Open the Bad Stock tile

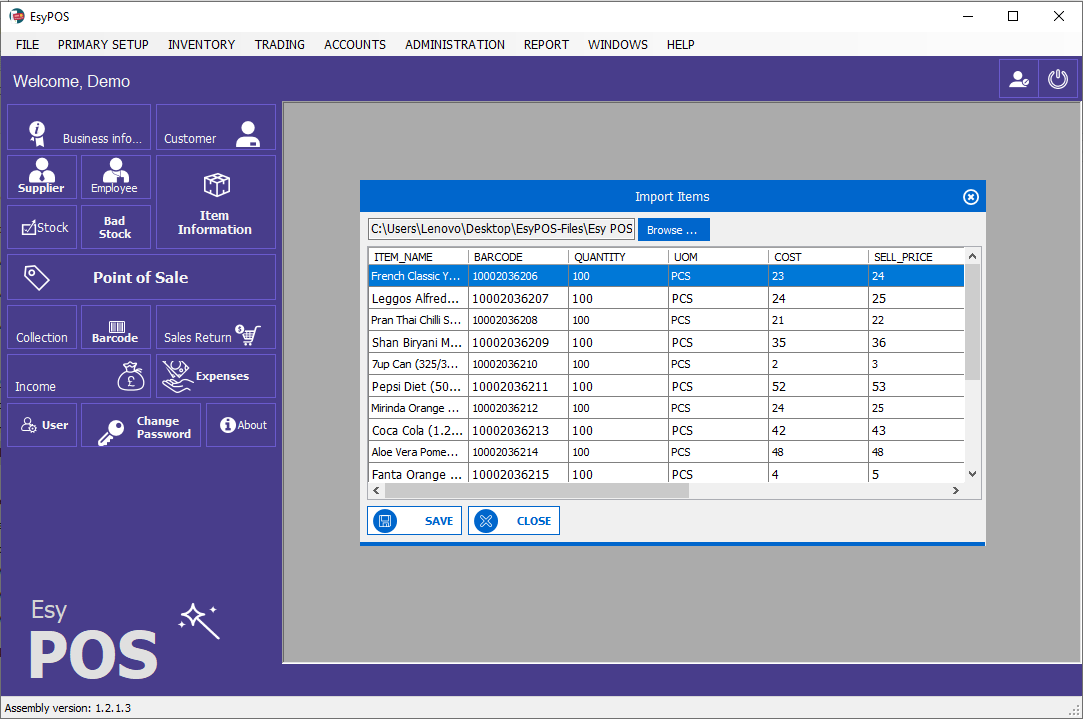tap(115, 227)
